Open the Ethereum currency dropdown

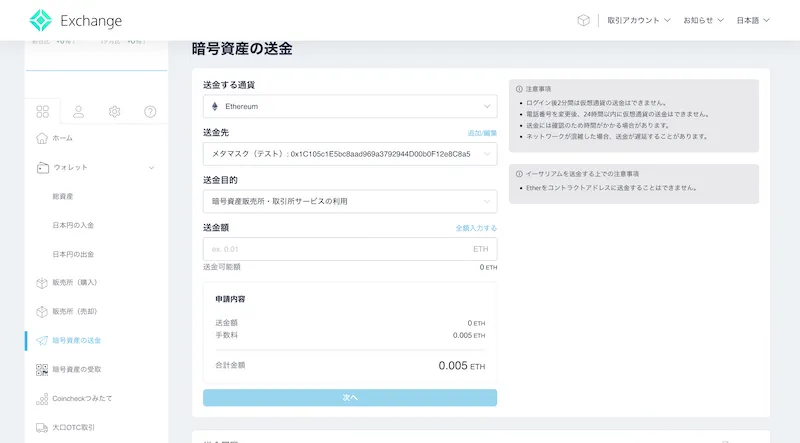click(x=350, y=106)
